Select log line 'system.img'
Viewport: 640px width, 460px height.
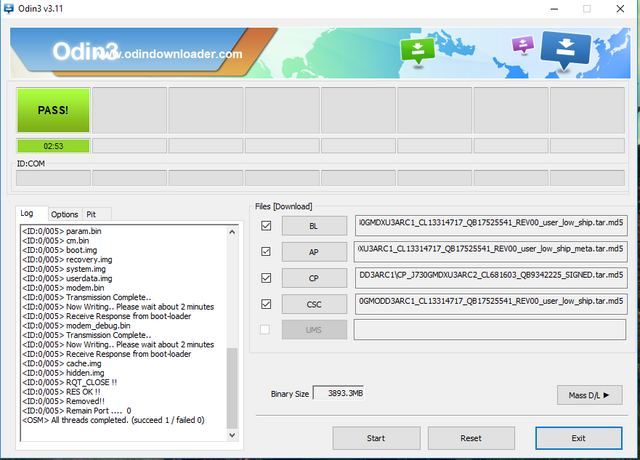(64, 269)
